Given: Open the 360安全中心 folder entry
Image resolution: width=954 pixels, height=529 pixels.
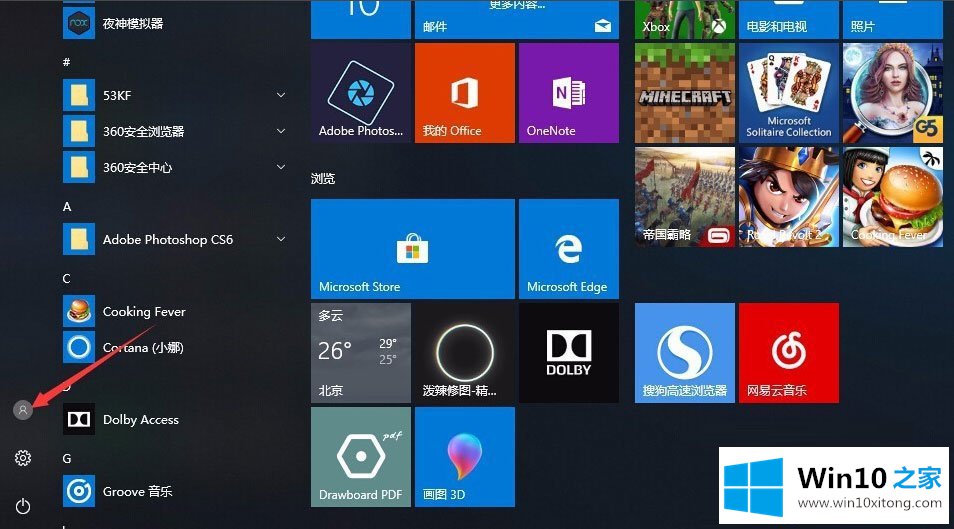Looking at the screenshot, I should pos(175,167).
